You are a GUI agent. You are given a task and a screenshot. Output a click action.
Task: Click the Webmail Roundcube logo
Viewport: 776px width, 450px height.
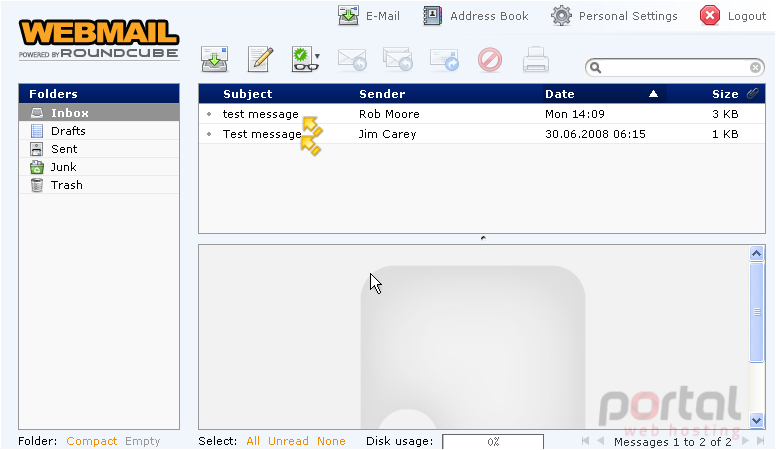point(99,39)
